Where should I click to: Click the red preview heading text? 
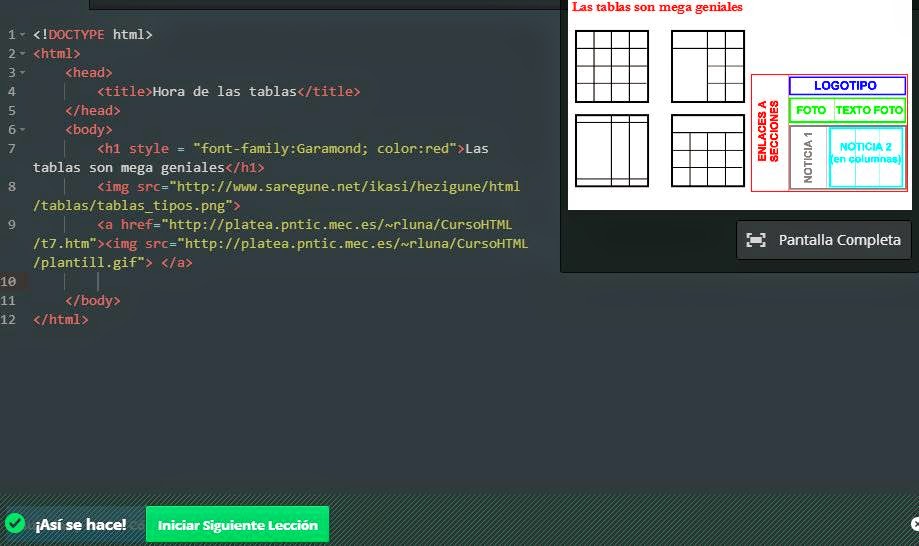pos(657,7)
